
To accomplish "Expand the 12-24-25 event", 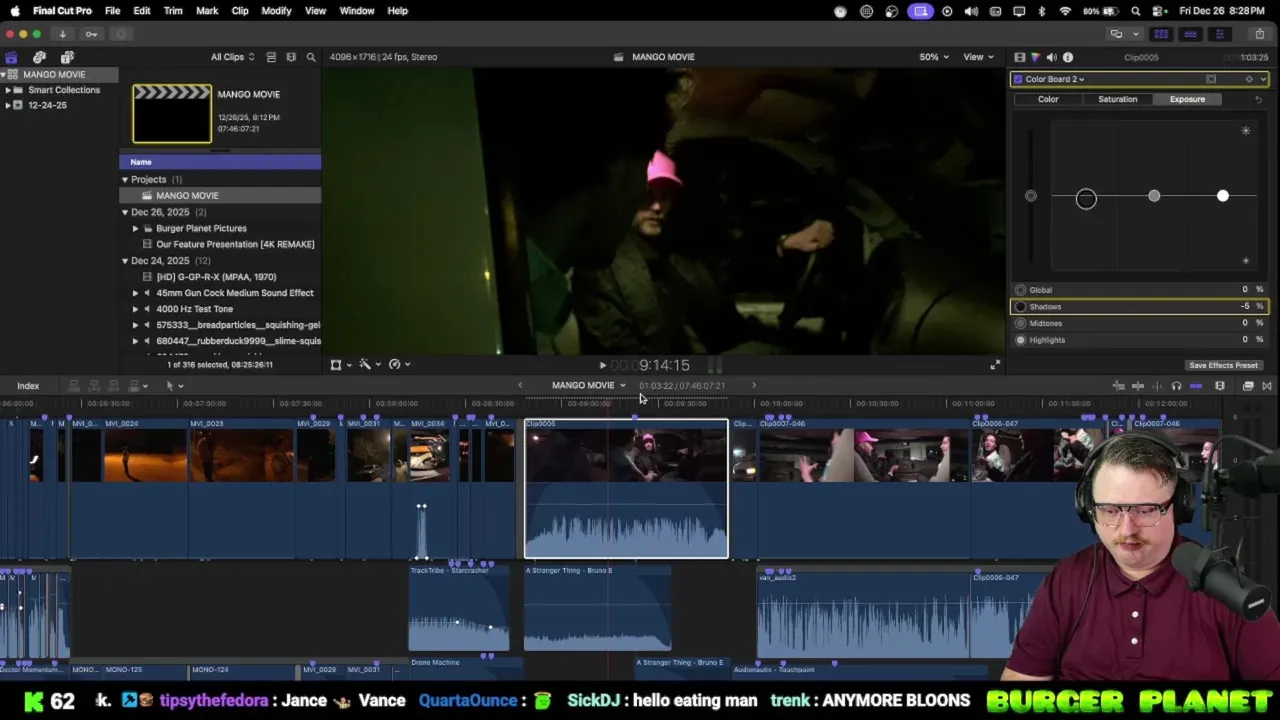I will pyautogui.click(x=8, y=105).
